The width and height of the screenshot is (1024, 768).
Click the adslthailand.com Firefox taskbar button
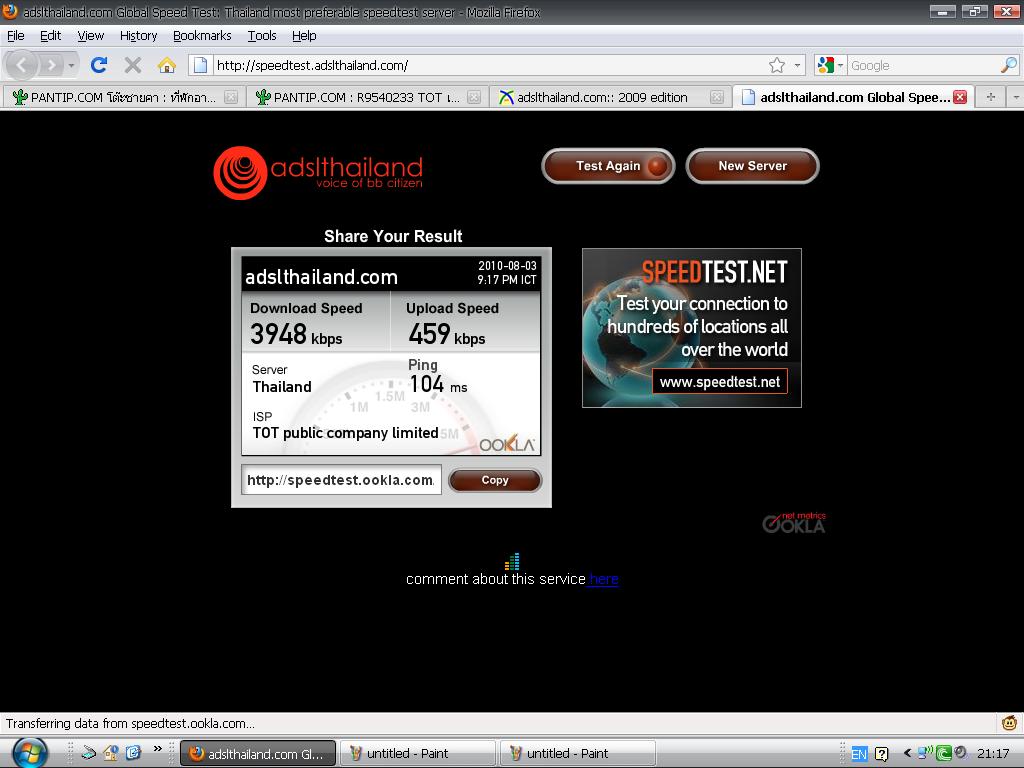click(x=257, y=753)
